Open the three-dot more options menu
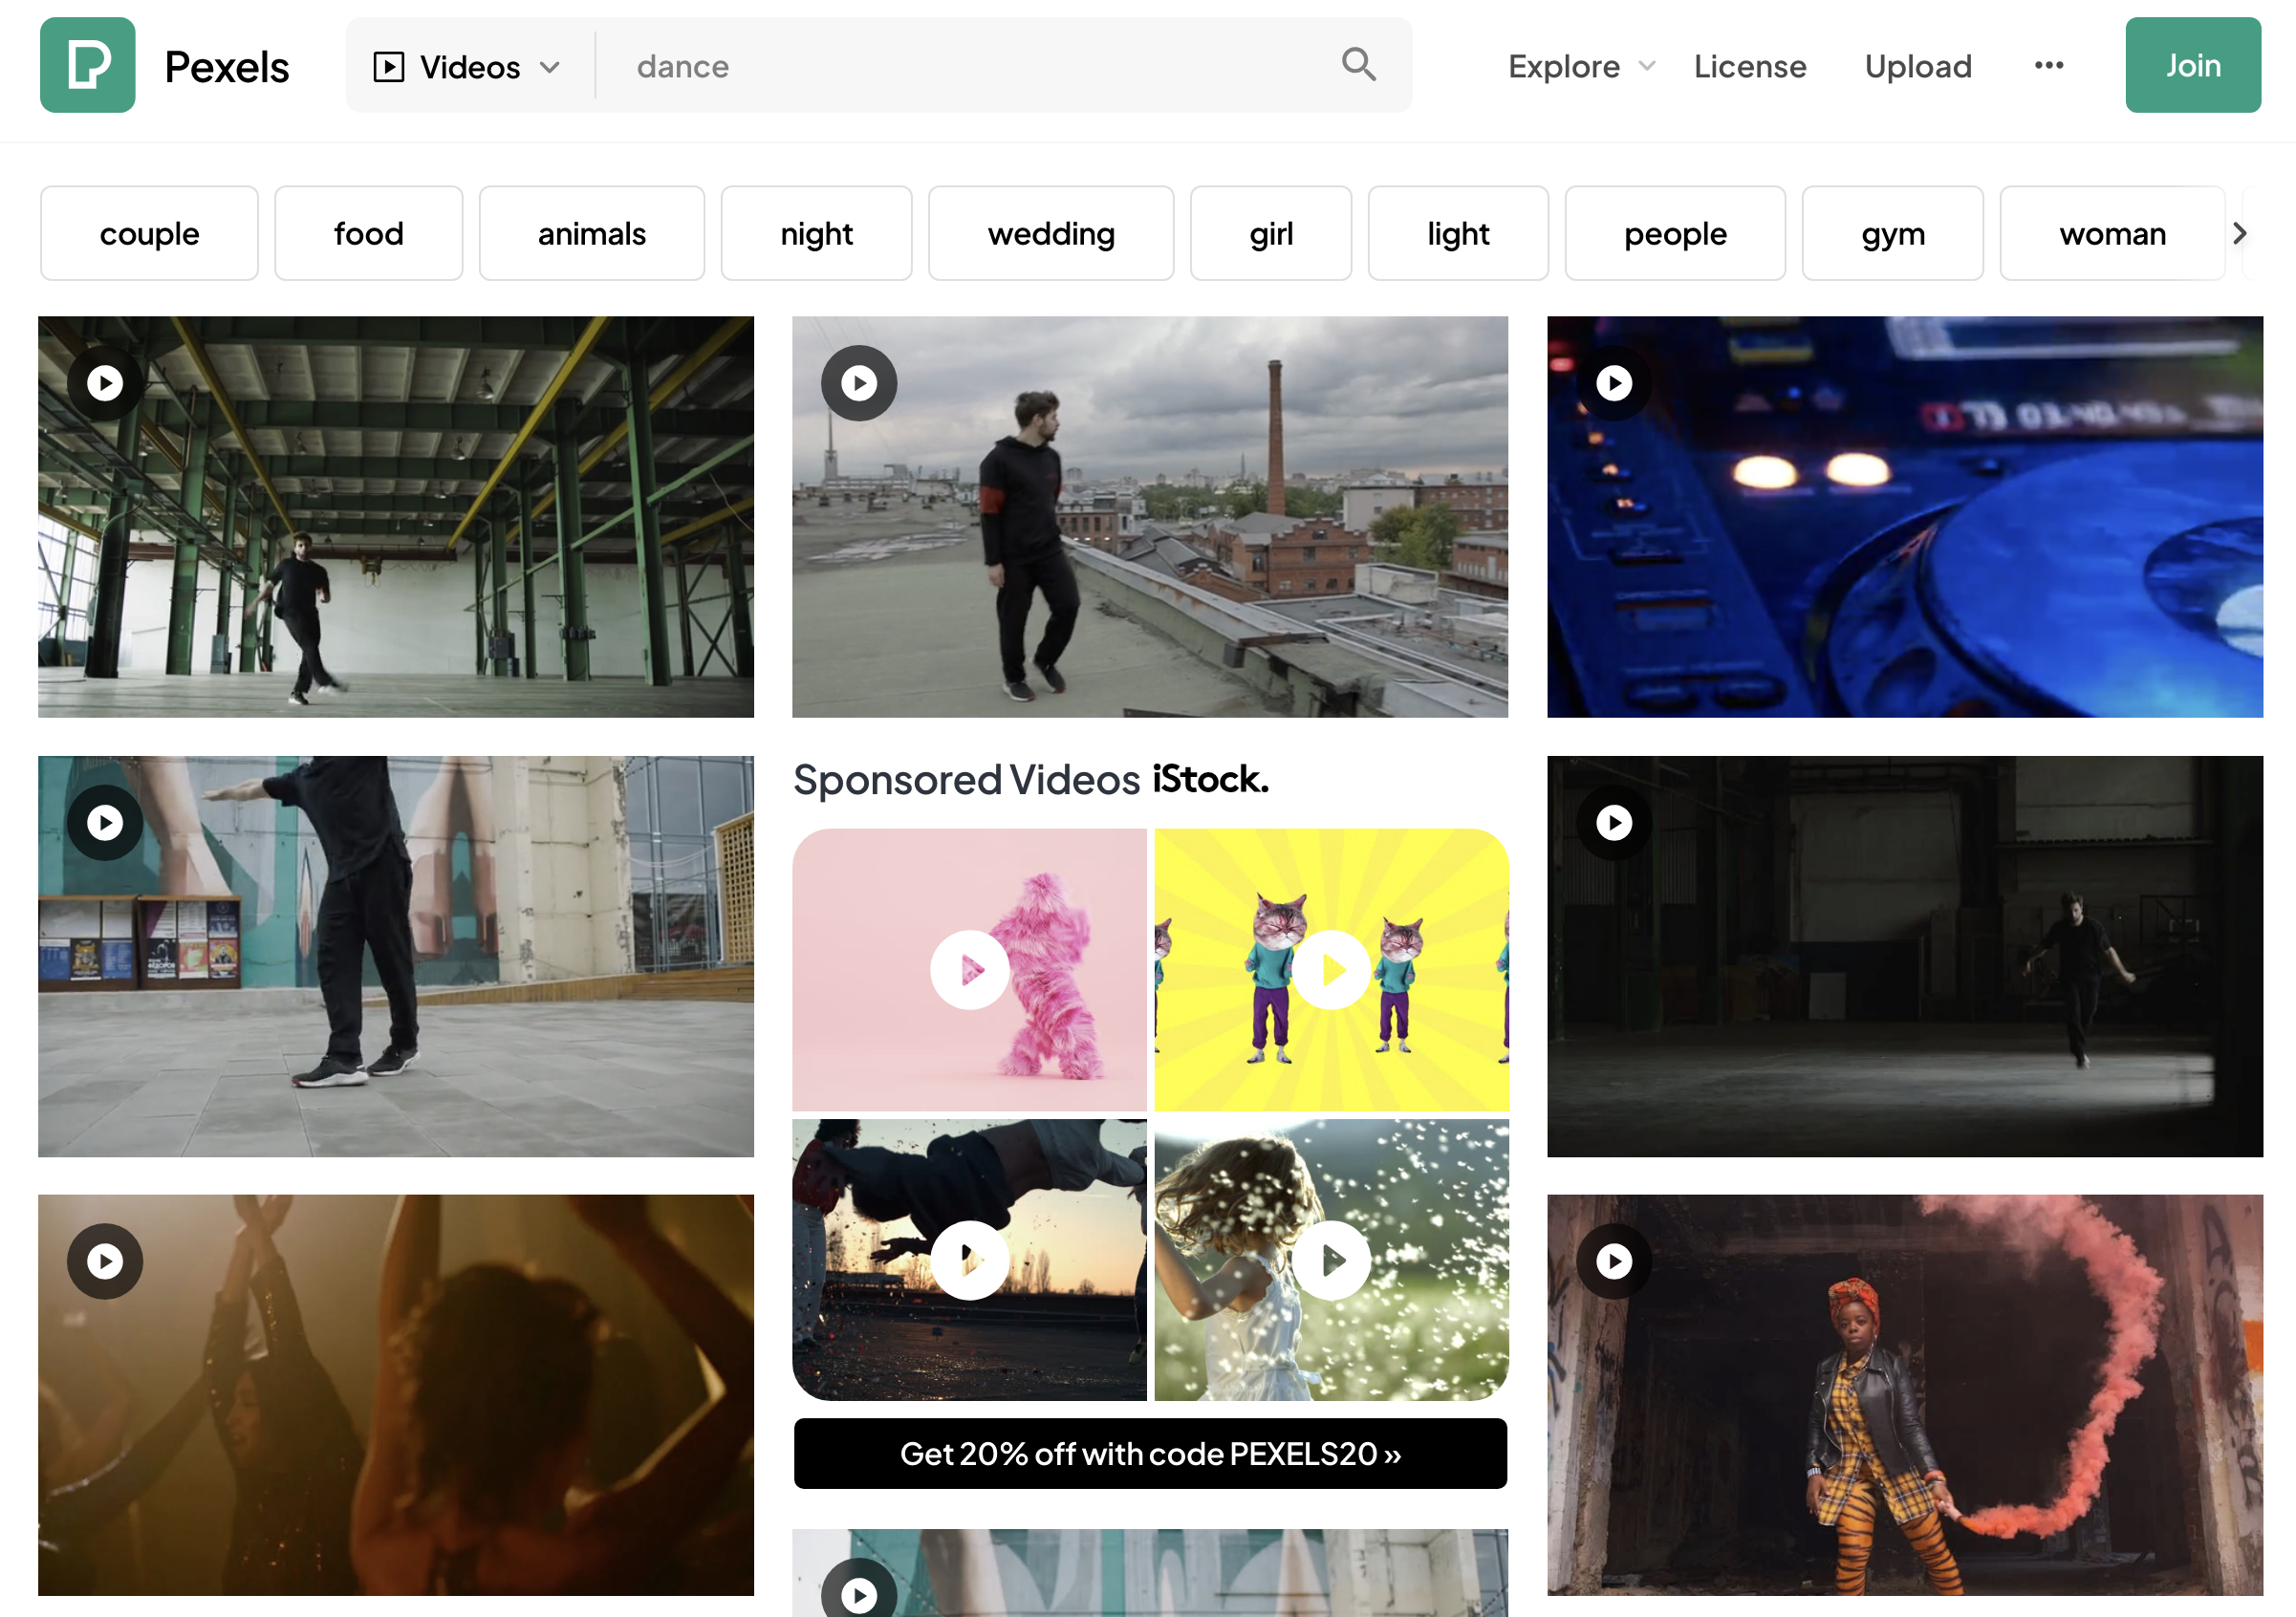 (x=2048, y=66)
